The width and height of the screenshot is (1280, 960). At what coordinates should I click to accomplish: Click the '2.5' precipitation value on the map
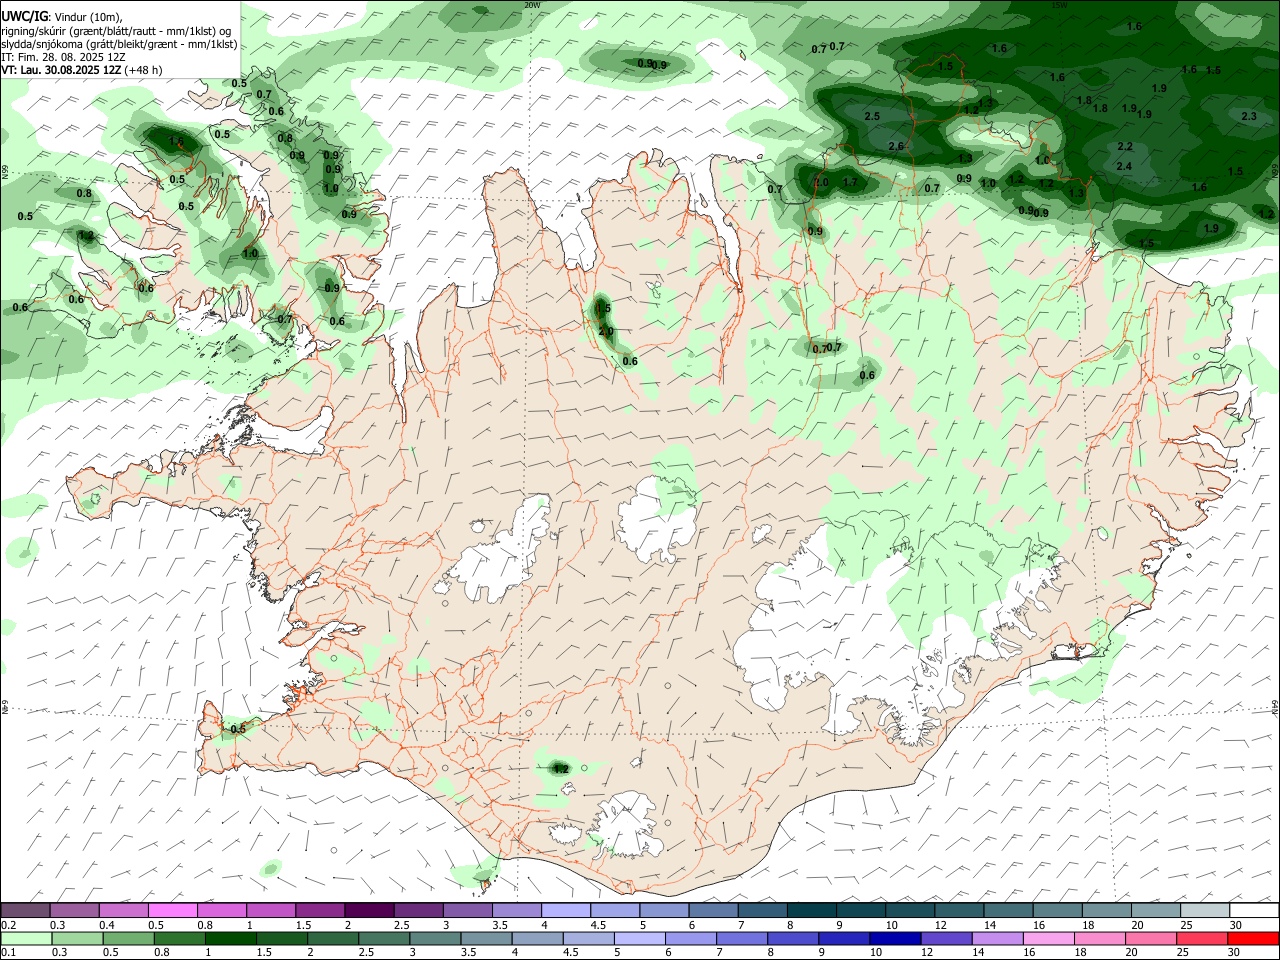pos(872,117)
